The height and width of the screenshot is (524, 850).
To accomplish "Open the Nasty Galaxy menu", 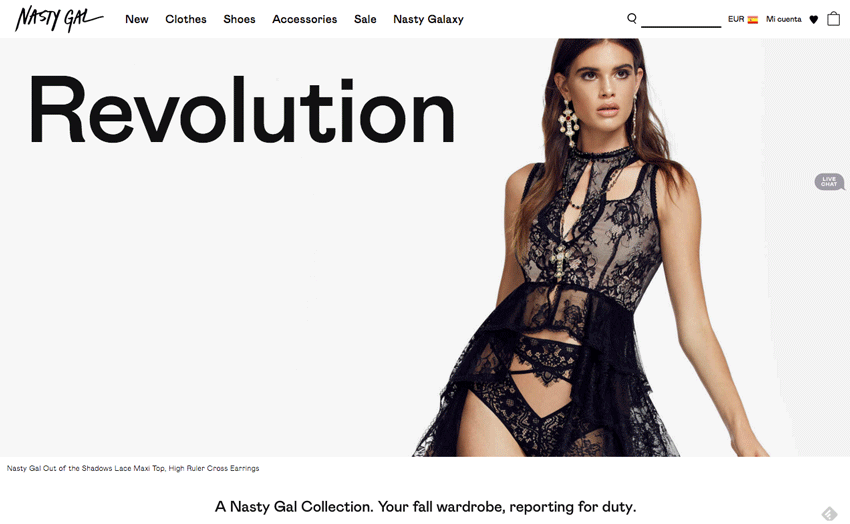I will (x=428, y=19).
